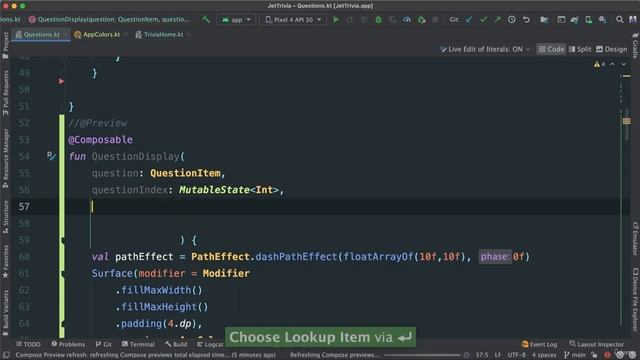Open the SDK Manager icon

[x=602, y=20]
